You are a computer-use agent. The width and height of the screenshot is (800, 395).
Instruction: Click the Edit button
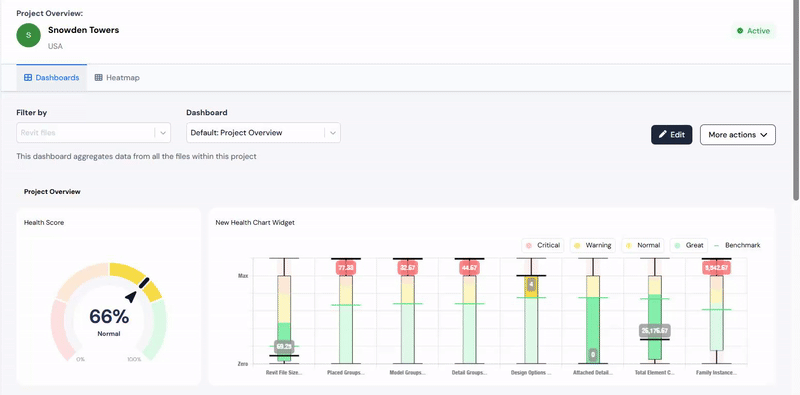tap(671, 135)
